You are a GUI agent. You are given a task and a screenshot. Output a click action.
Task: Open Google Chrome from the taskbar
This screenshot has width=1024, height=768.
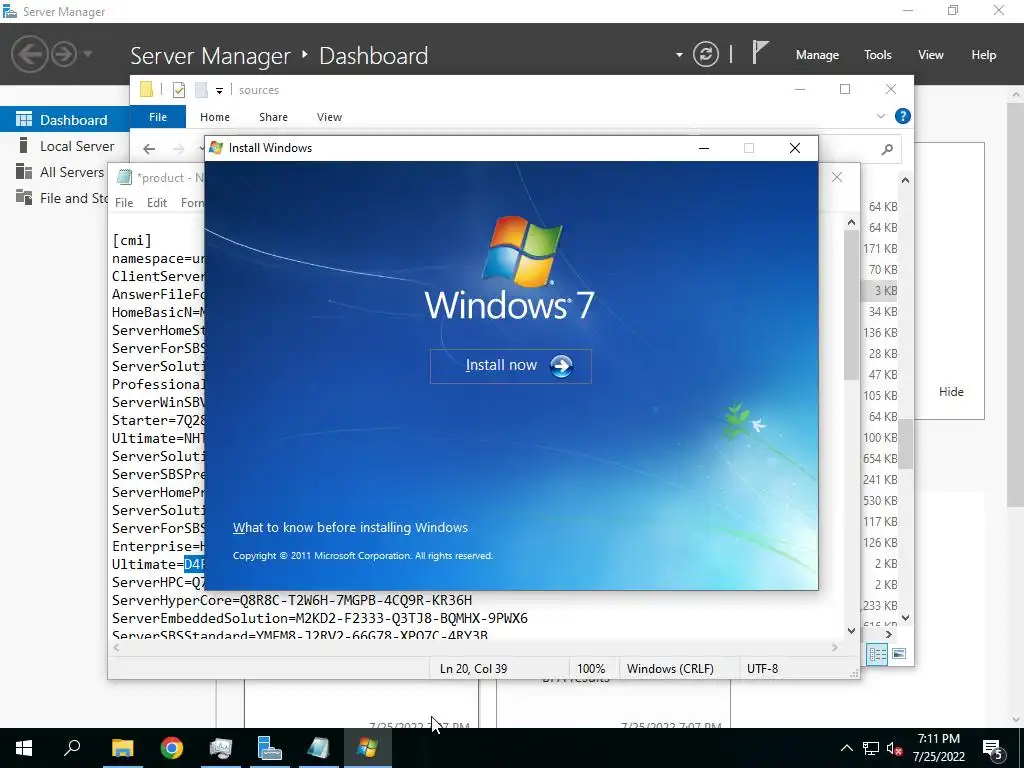pyautogui.click(x=172, y=748)
